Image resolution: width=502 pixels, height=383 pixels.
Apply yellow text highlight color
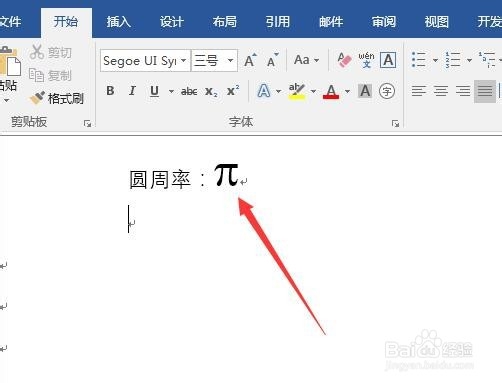pos(297,91)
